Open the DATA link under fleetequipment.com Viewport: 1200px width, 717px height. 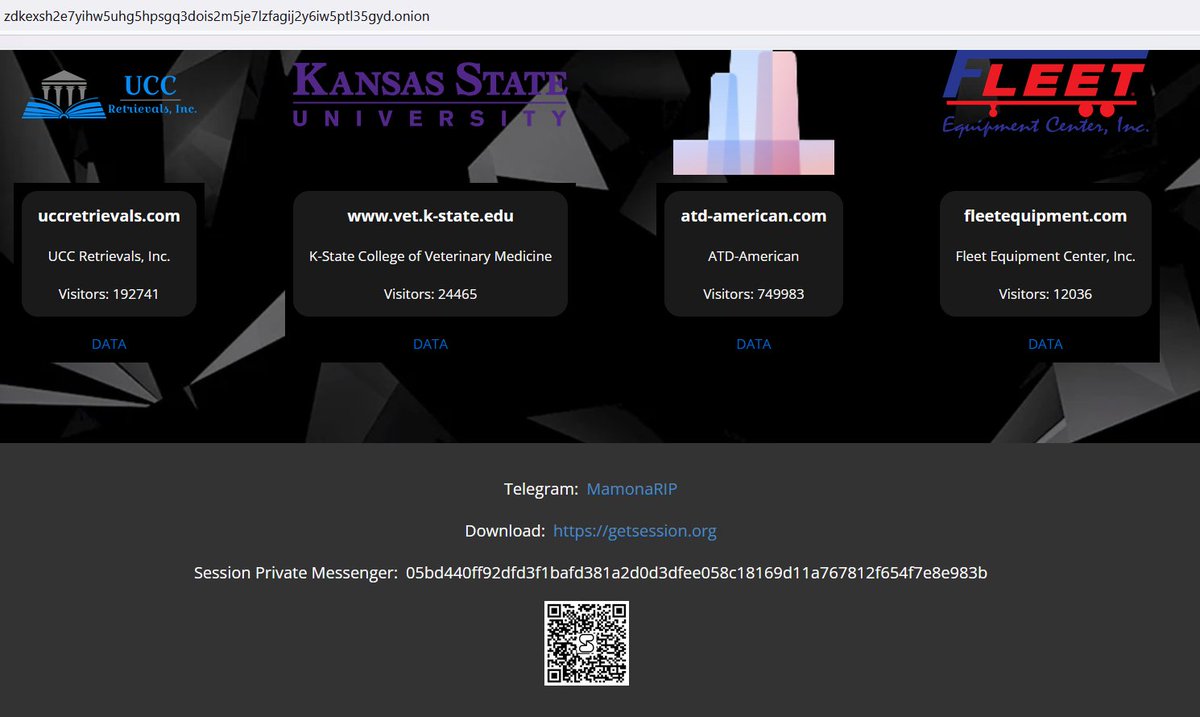click(x=1045, y=344)
